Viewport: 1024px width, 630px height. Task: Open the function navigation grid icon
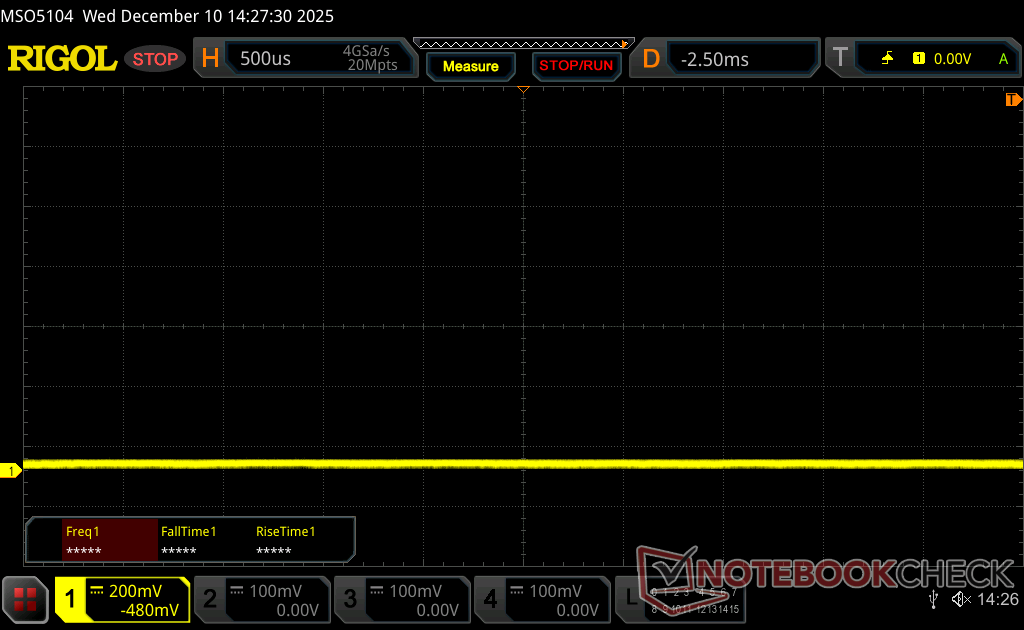tap(25, 599)
